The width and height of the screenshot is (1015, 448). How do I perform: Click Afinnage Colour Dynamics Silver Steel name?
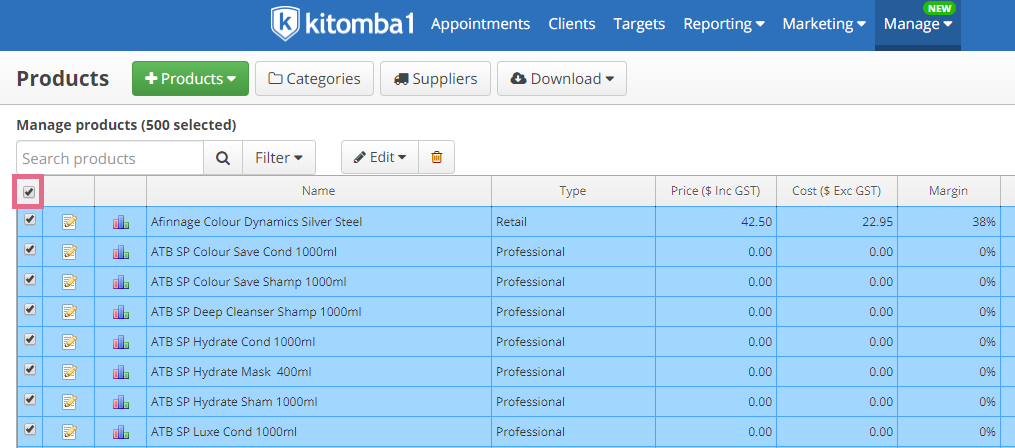pyautogui.click(x=256, y=222)
